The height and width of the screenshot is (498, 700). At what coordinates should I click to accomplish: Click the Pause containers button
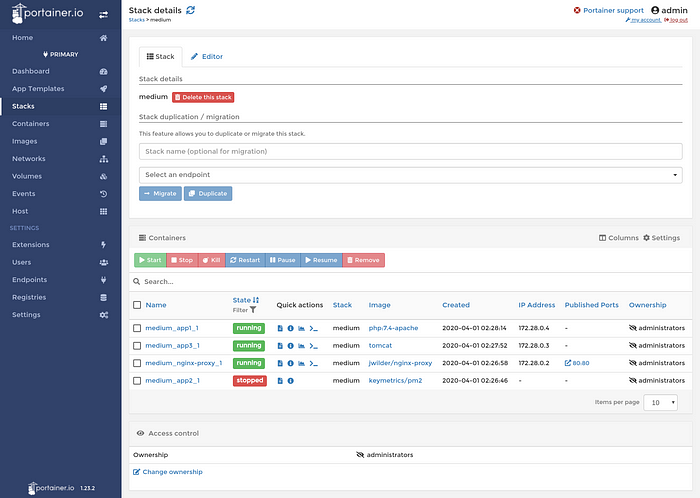[x=283, y=260]
